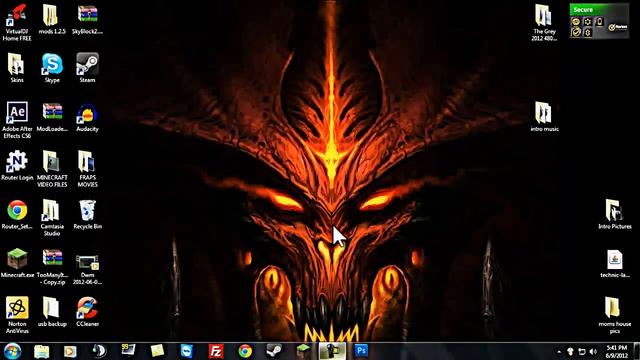Screen dimensions: 640x360
Task: Open the volume control in system tray
Action: [x=593, y=351]
